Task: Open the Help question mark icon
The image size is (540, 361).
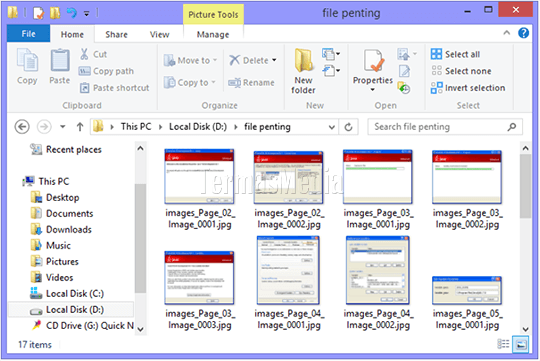Action: tap(523, 33)
